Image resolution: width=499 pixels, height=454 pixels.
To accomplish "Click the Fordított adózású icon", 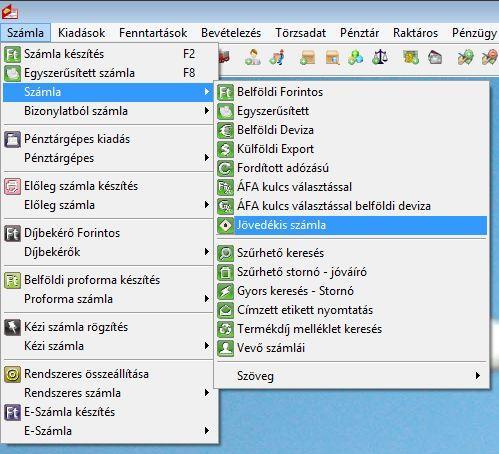I will (x=225, y=168).
